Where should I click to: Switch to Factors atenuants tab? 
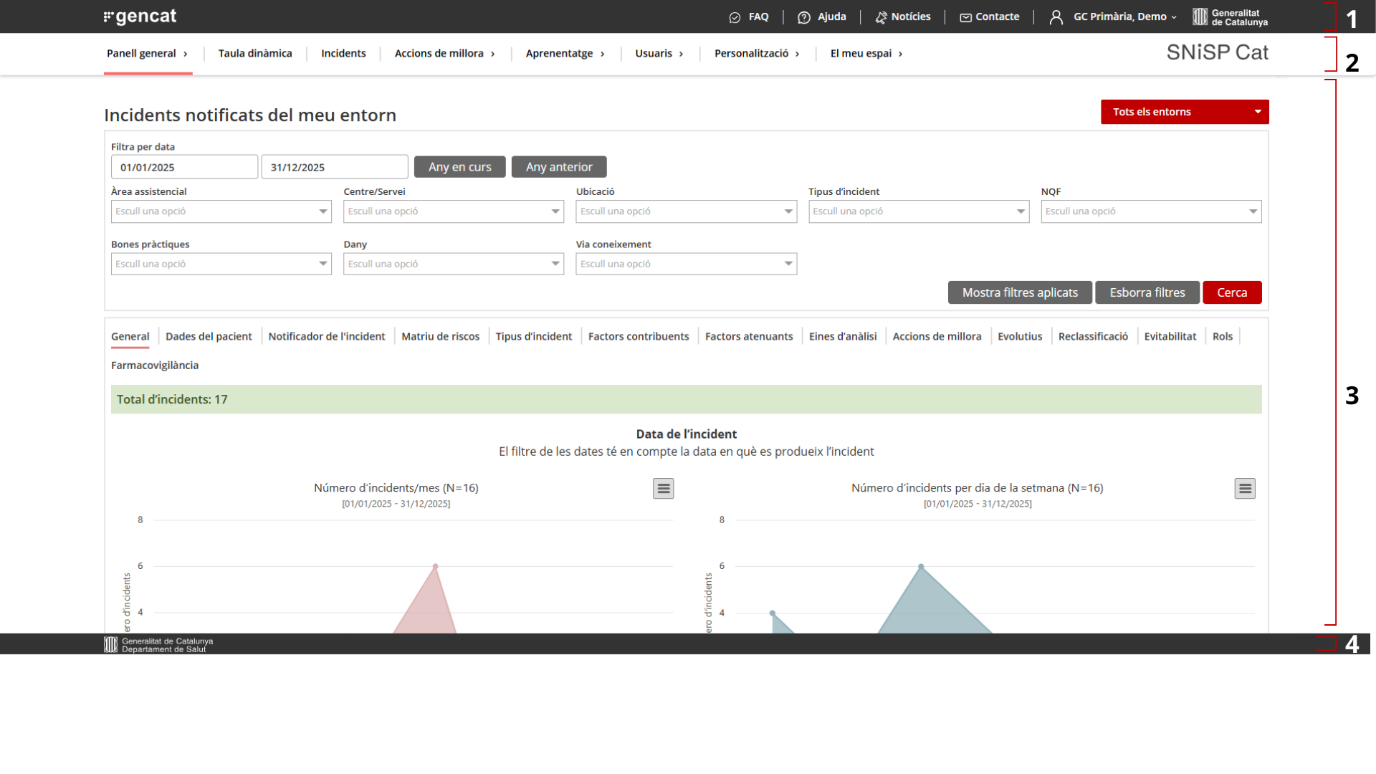[749, 337]
